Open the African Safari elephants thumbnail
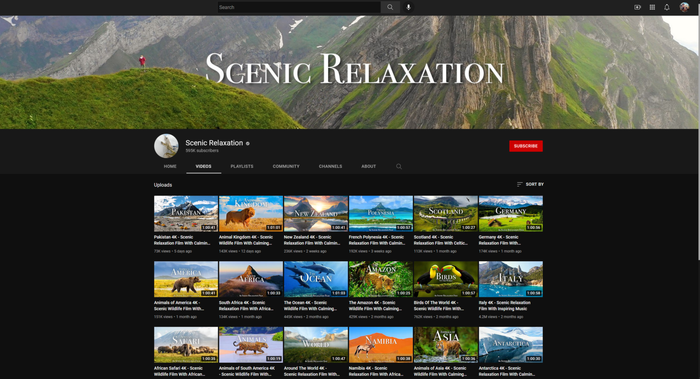The height and width of the screenshot is (379, 700). pyautogui.click(x=186, y=345)
